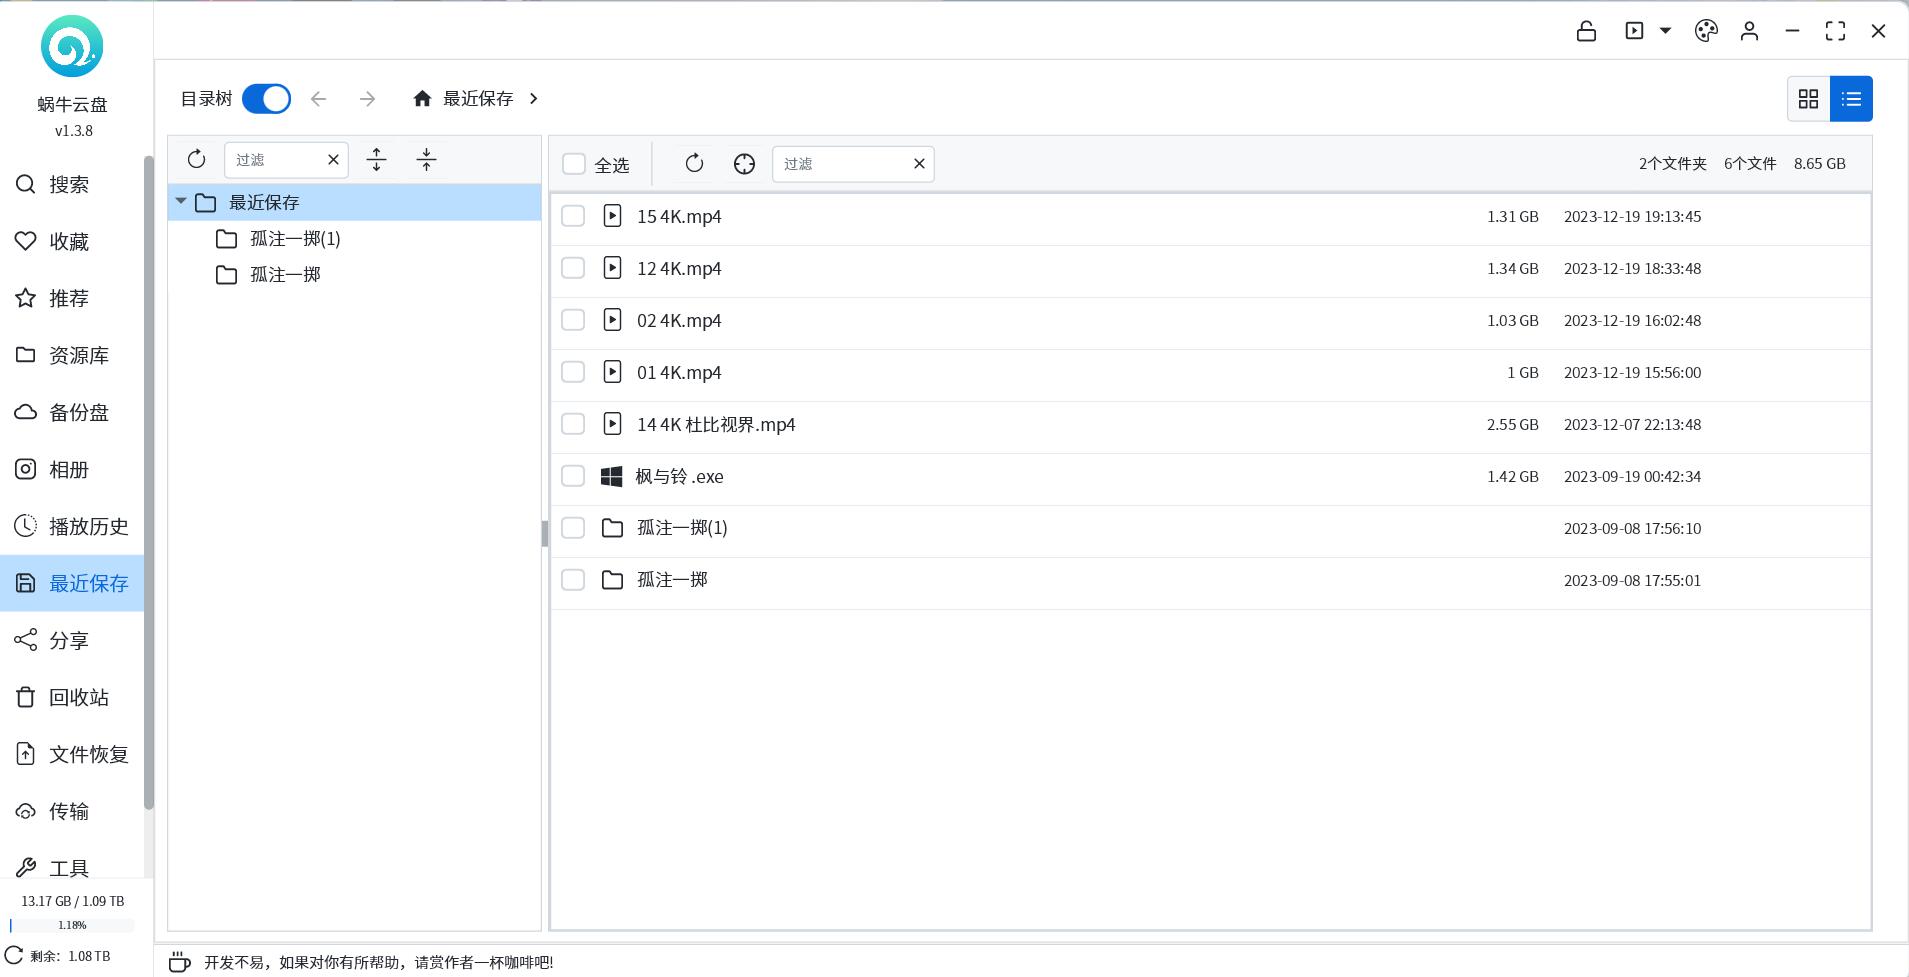The height and width of the screenshot is (977, 1909).
Task: Open the player button in title bar
Action: [x=1634, y=31]
